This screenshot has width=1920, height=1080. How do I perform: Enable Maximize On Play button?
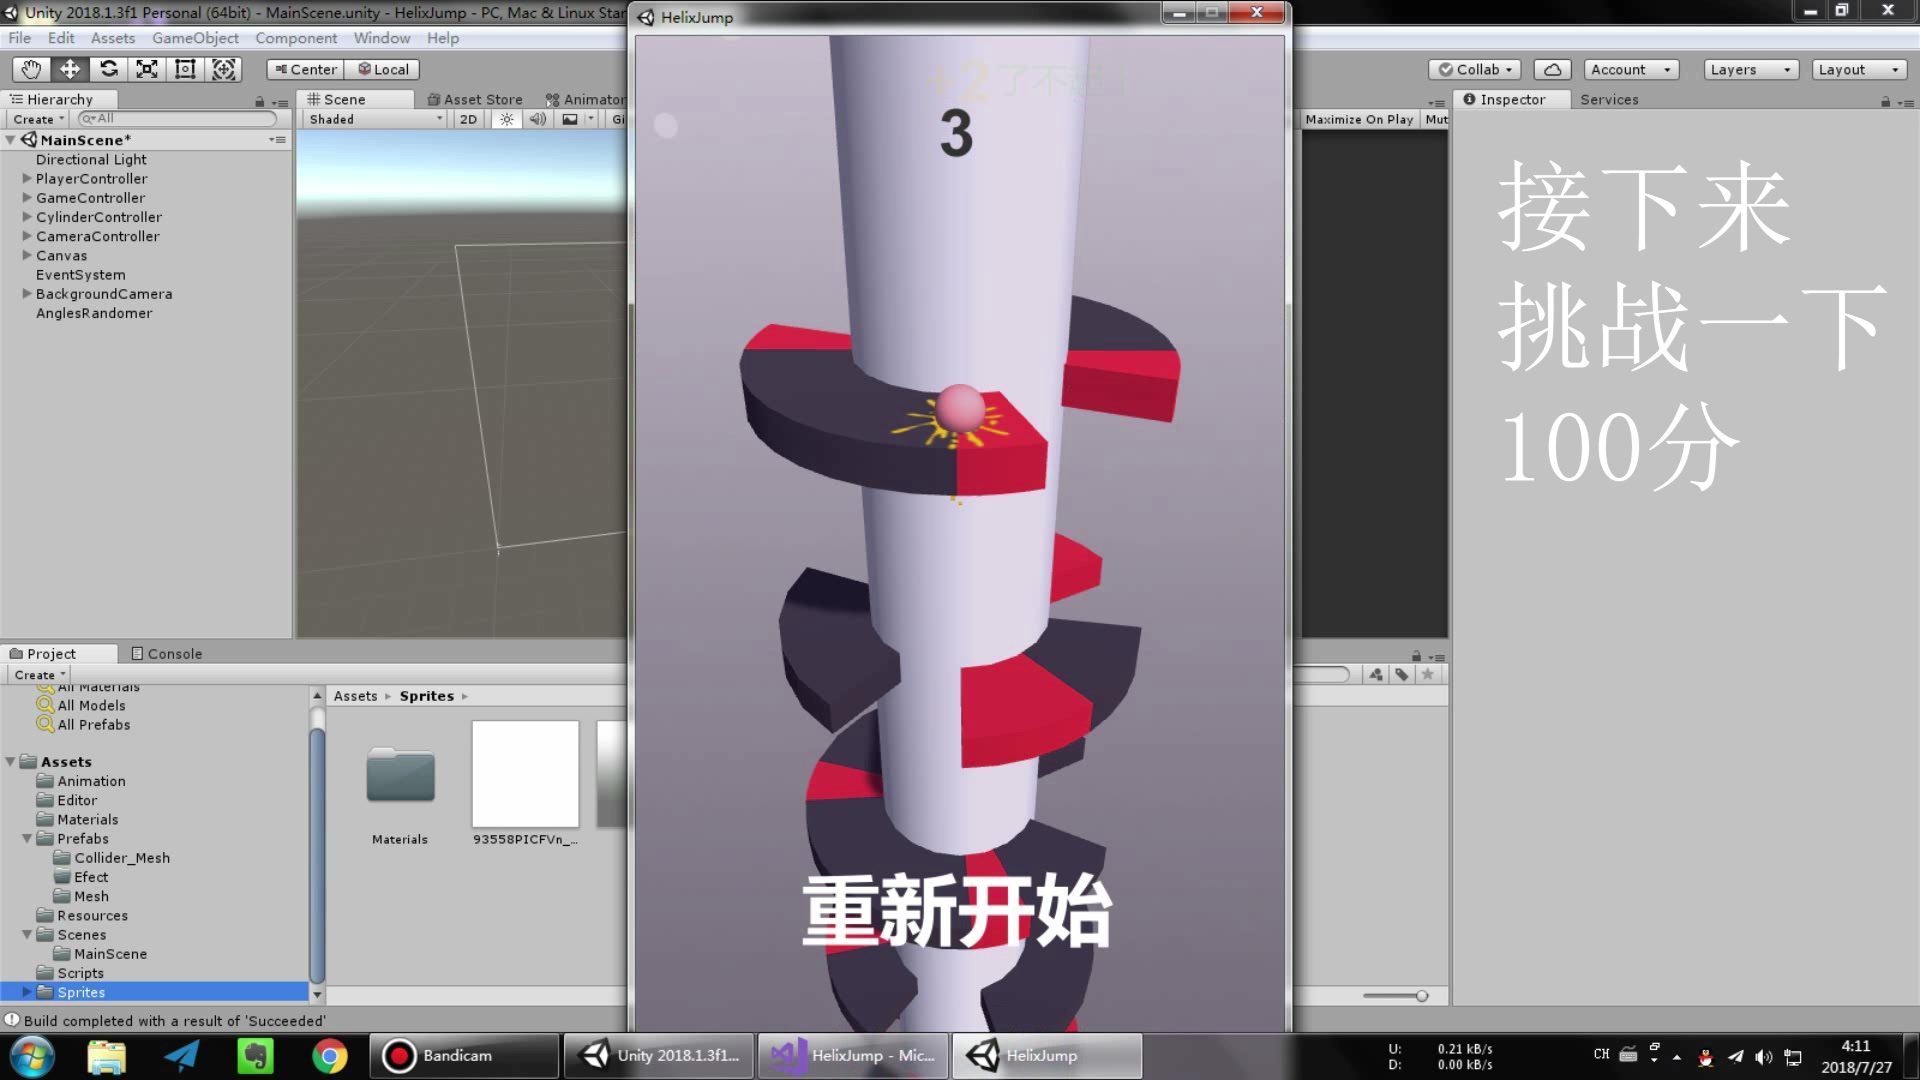pos(1358,119)
